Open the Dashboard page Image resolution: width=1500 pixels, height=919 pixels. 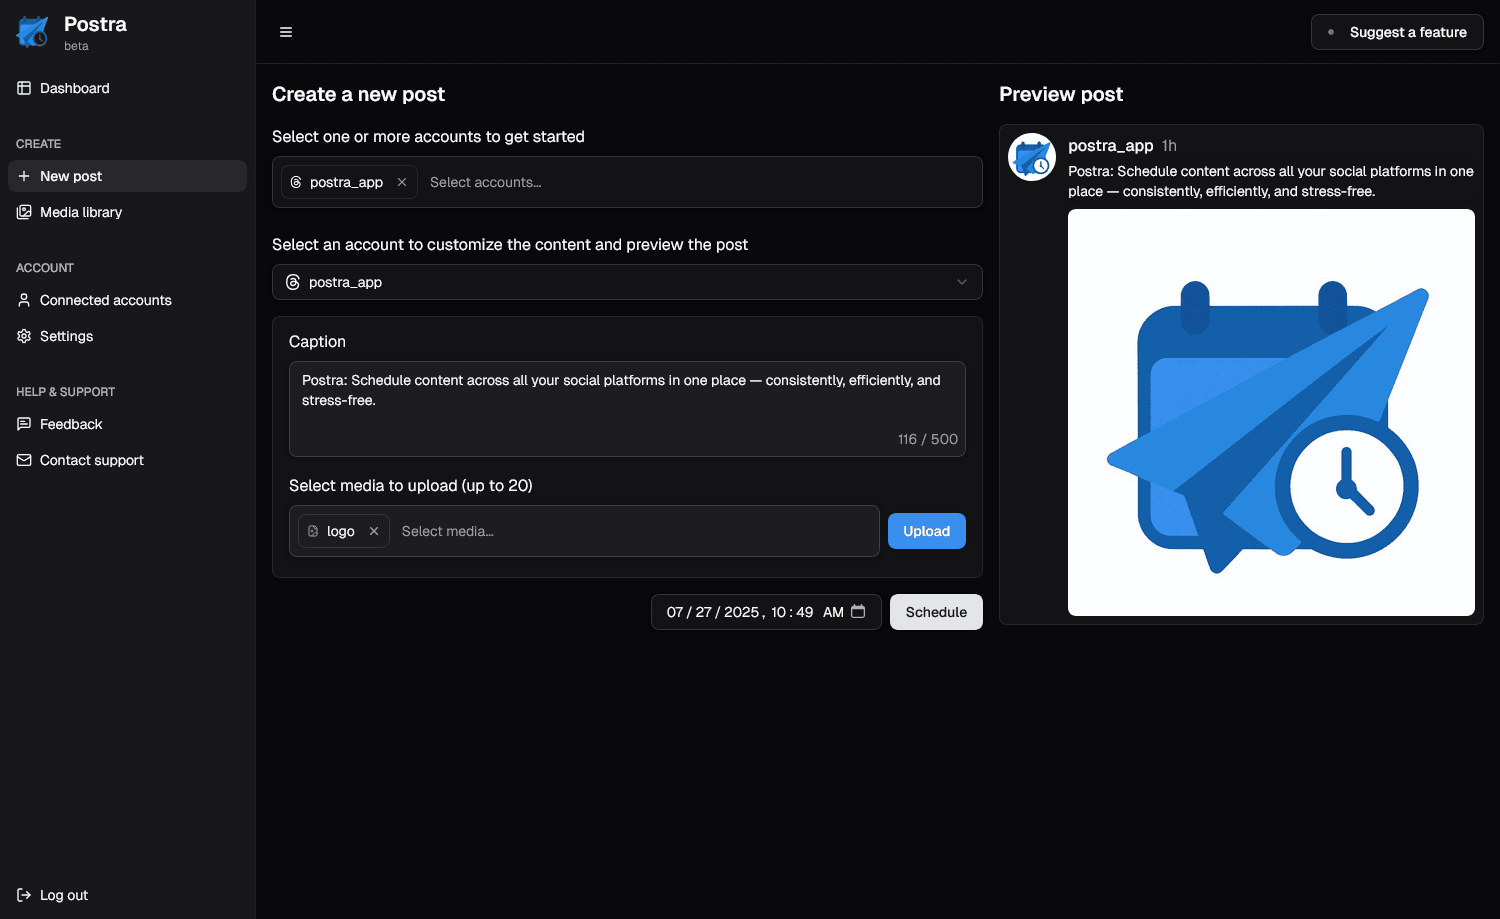tap(127, 88)
